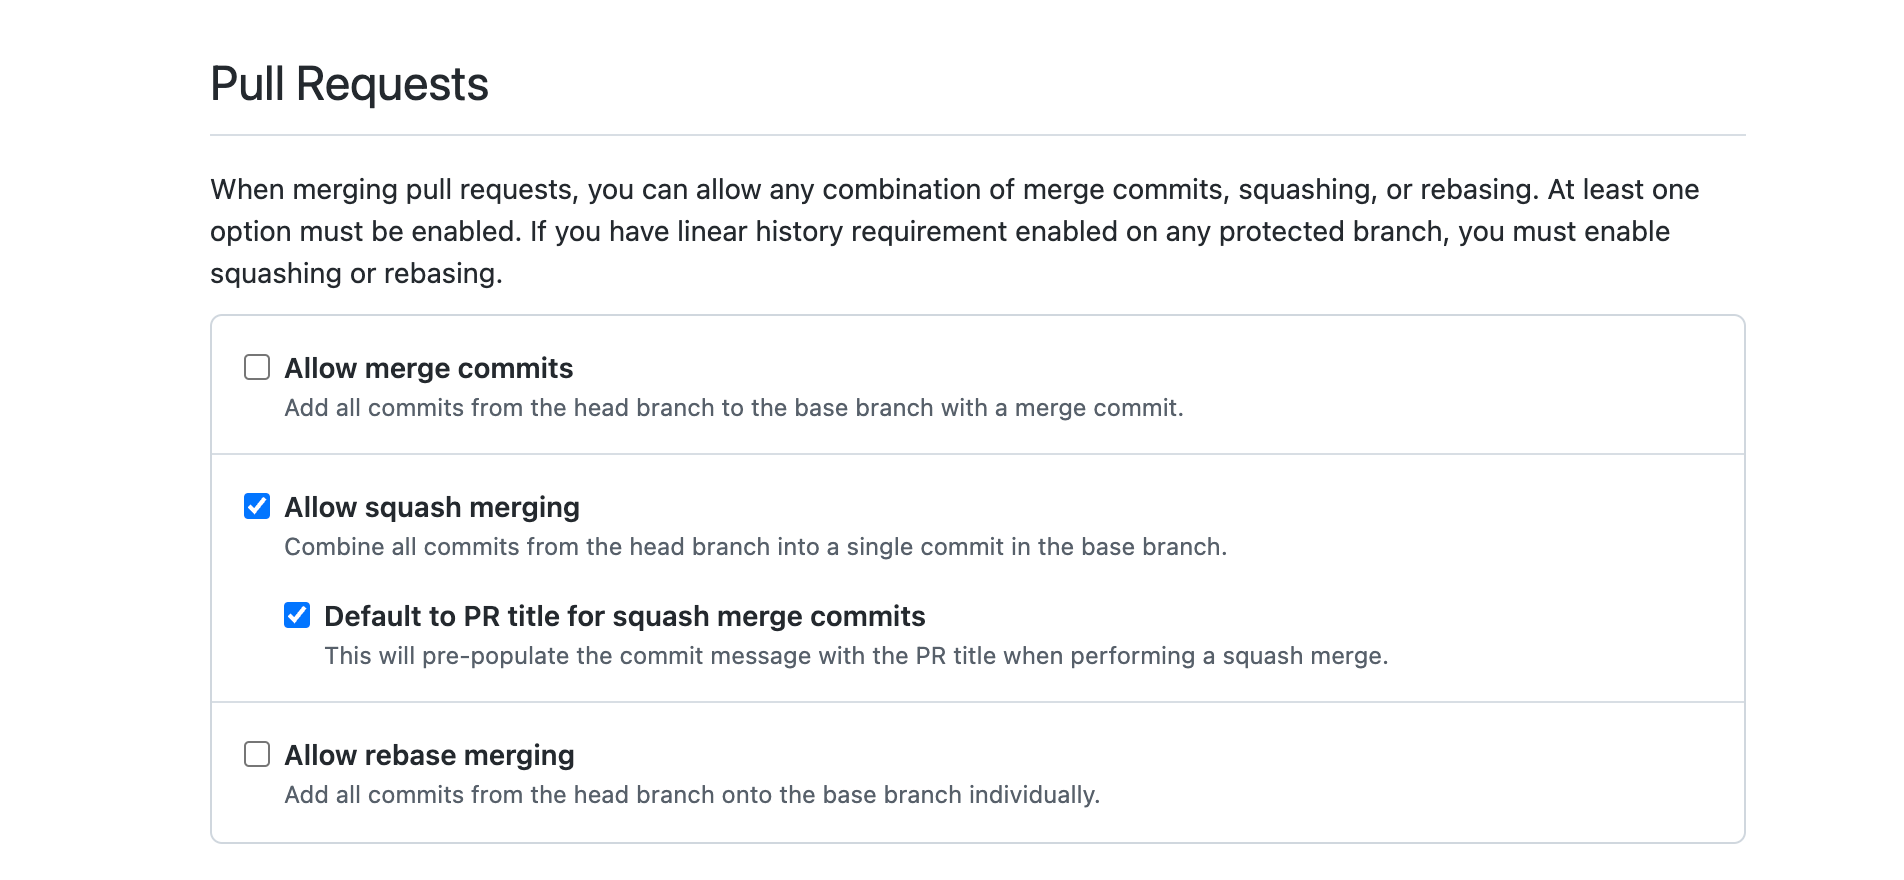1904x880 pixels.
Task: Enable the Allow rebase merging checkbox
Action: [256, 755]
